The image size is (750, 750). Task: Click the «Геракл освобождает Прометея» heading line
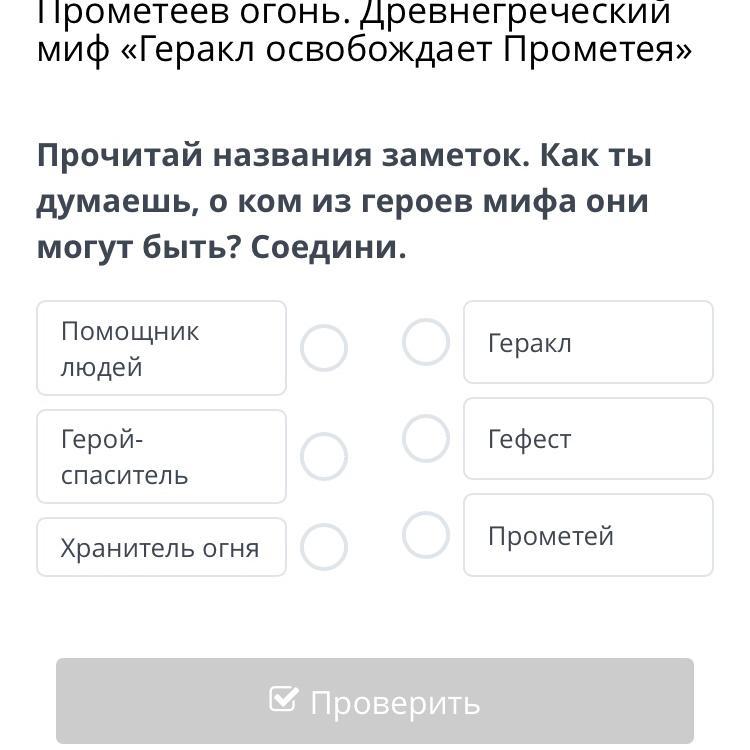coord(364,49)
